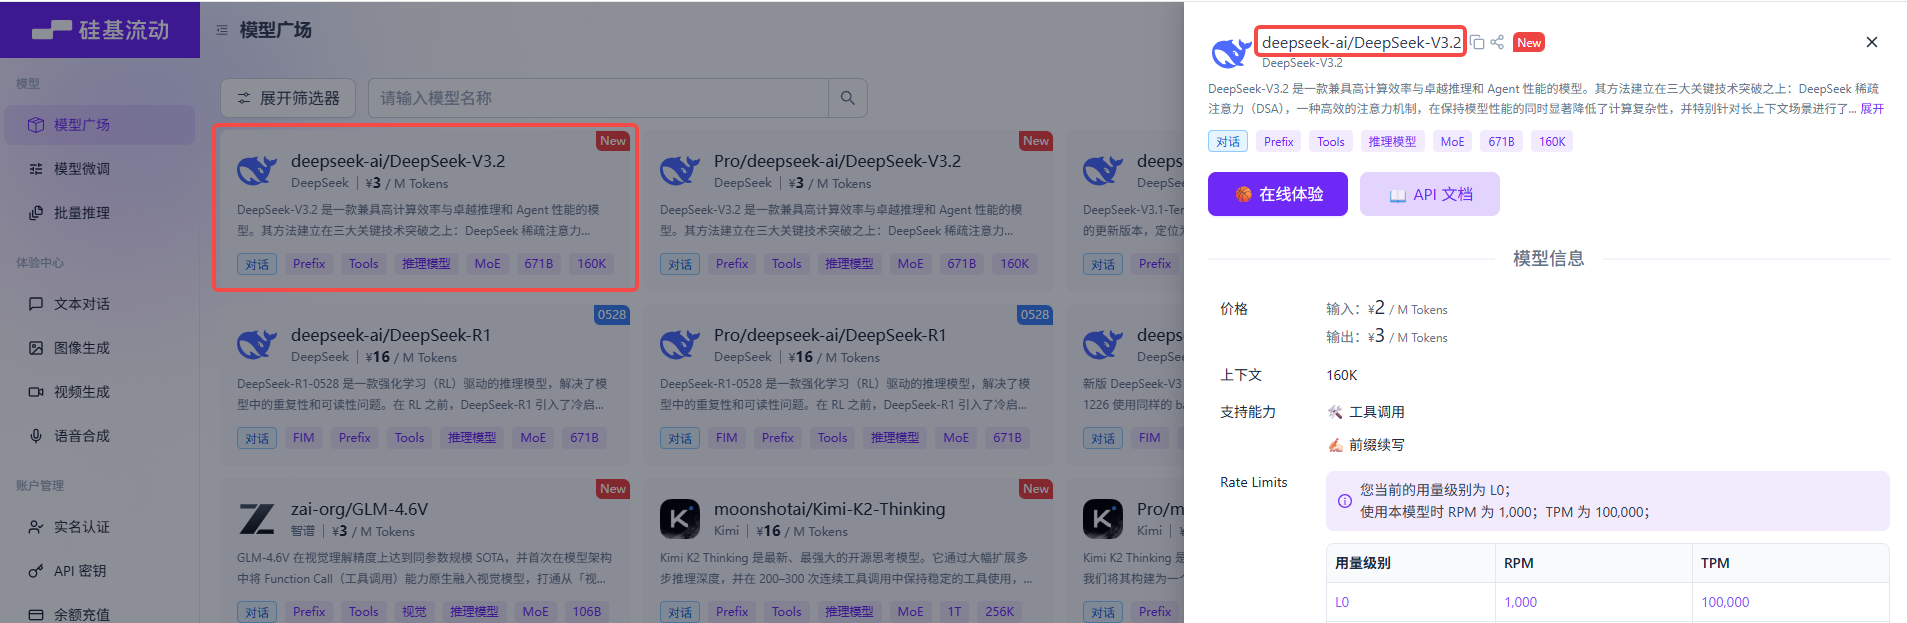This screenshot has height=623, width=1907.
Task: Click the FIM tag on deepseek-ai/DeepSeek-R1 card
Action: click(x=304, y=438)
